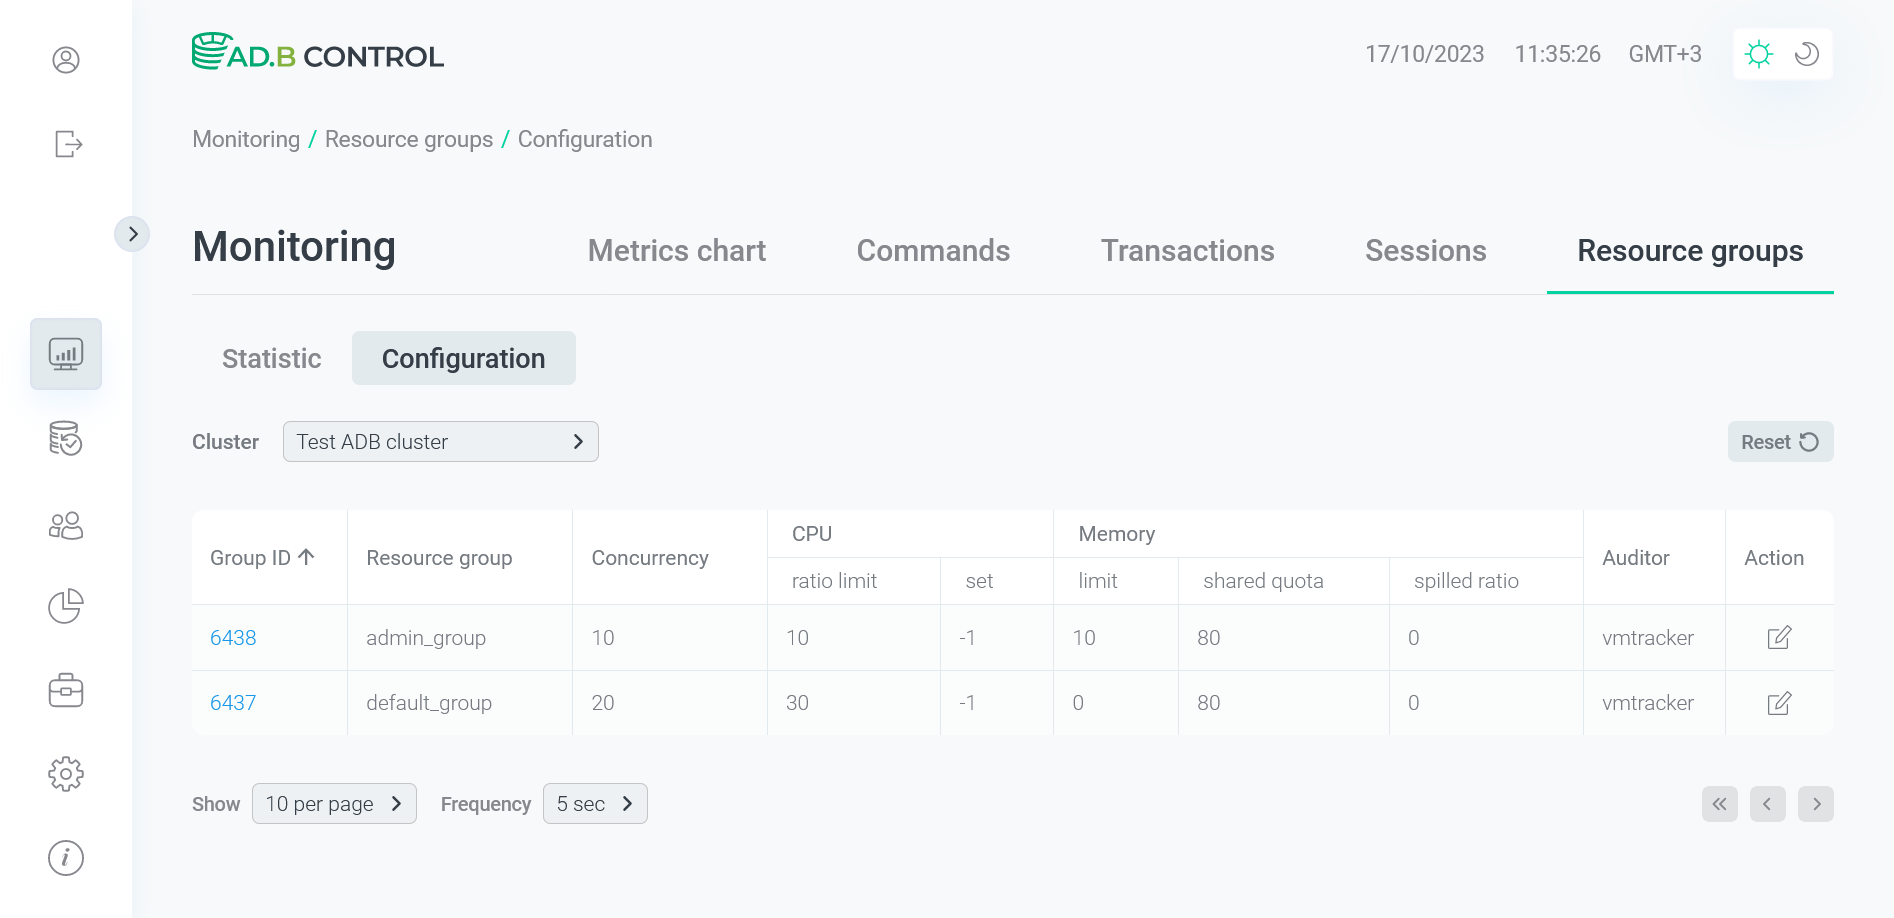
Task: Click the info icon at sidebar bottom
Action: (x=65, y=857)
